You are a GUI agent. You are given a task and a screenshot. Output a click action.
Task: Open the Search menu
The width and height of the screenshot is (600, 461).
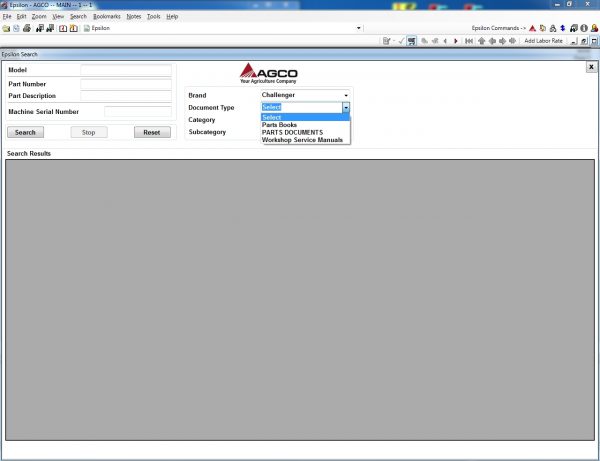(x=78, y=16)
